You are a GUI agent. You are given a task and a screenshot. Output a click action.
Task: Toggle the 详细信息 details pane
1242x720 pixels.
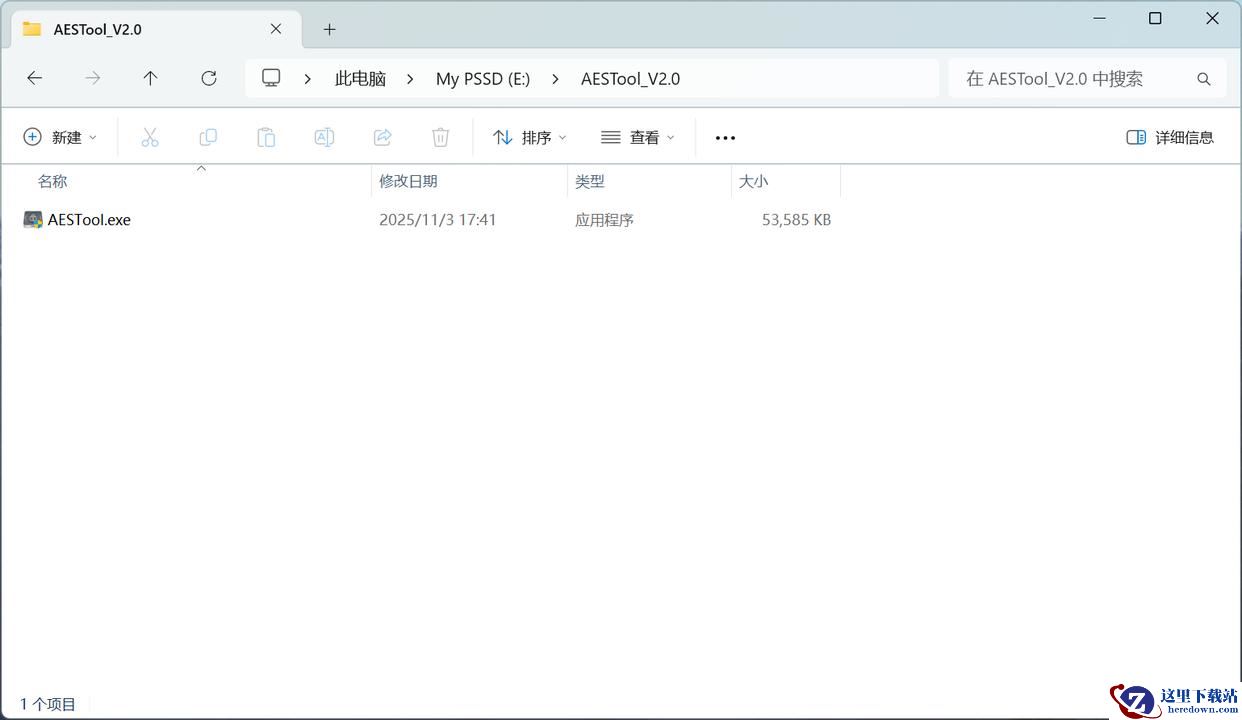coord(1170,137)
